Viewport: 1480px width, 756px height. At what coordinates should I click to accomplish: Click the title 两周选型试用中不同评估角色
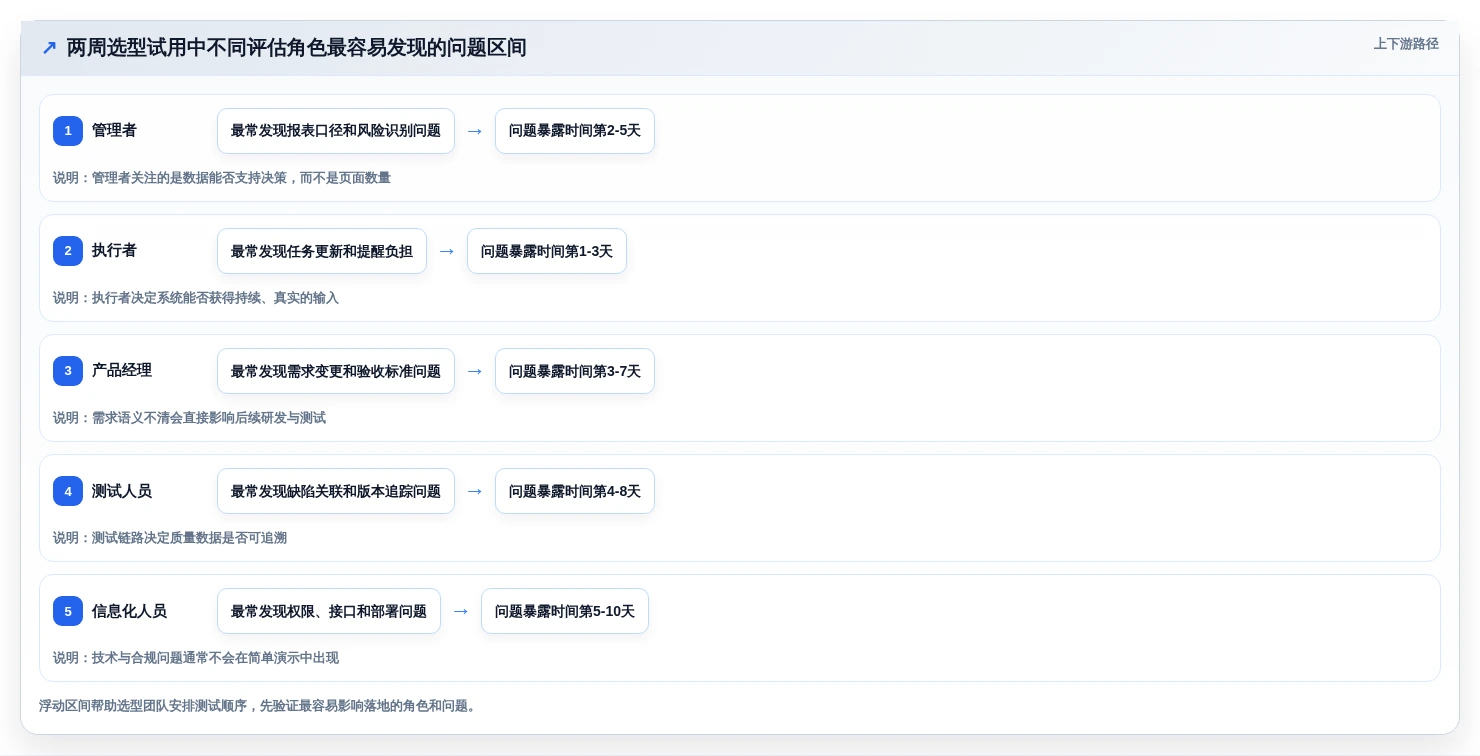click(x=297, y=48)
